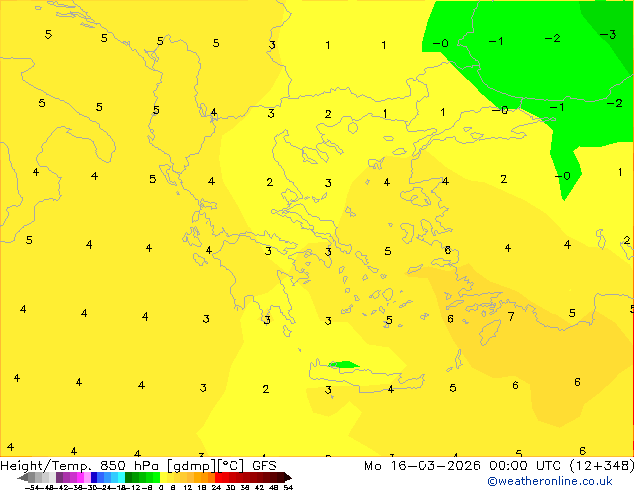Click the '[gdmp]' unit label
Image resolution: width=634 pixels, height=490 pixels.
192,466
